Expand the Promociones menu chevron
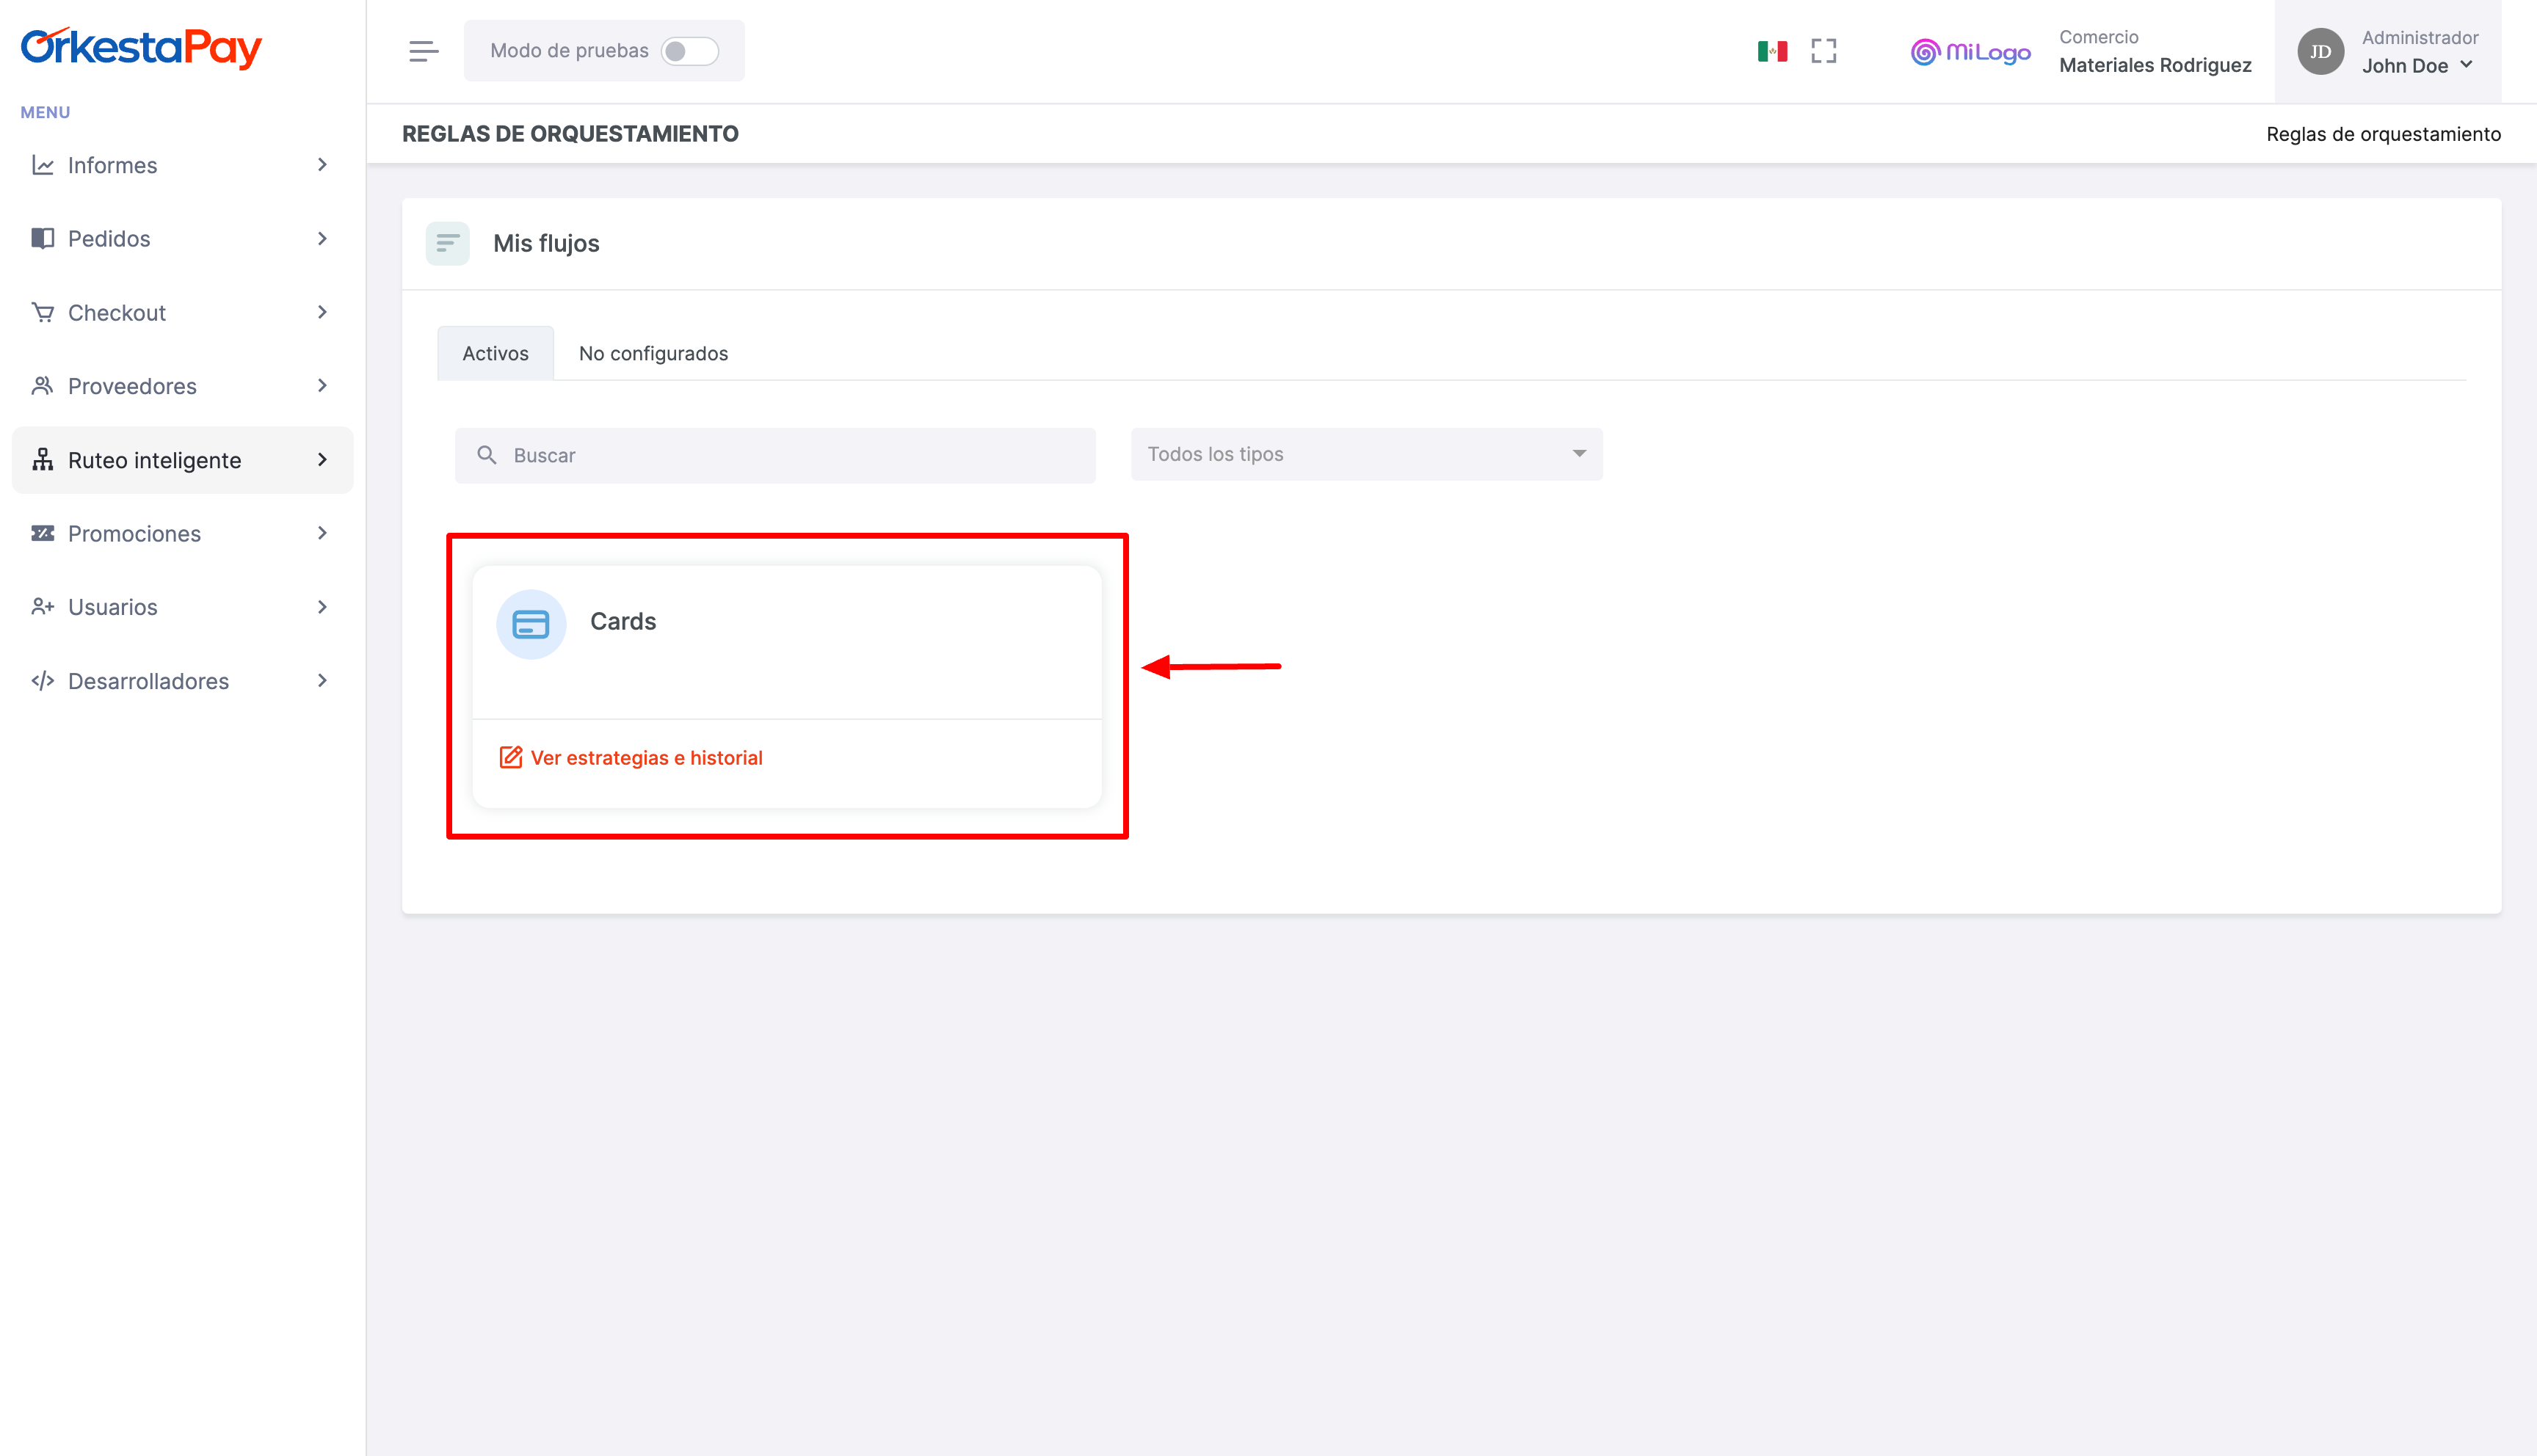This screenshot has height=1456, width=2537. click(x=322, y=533)
